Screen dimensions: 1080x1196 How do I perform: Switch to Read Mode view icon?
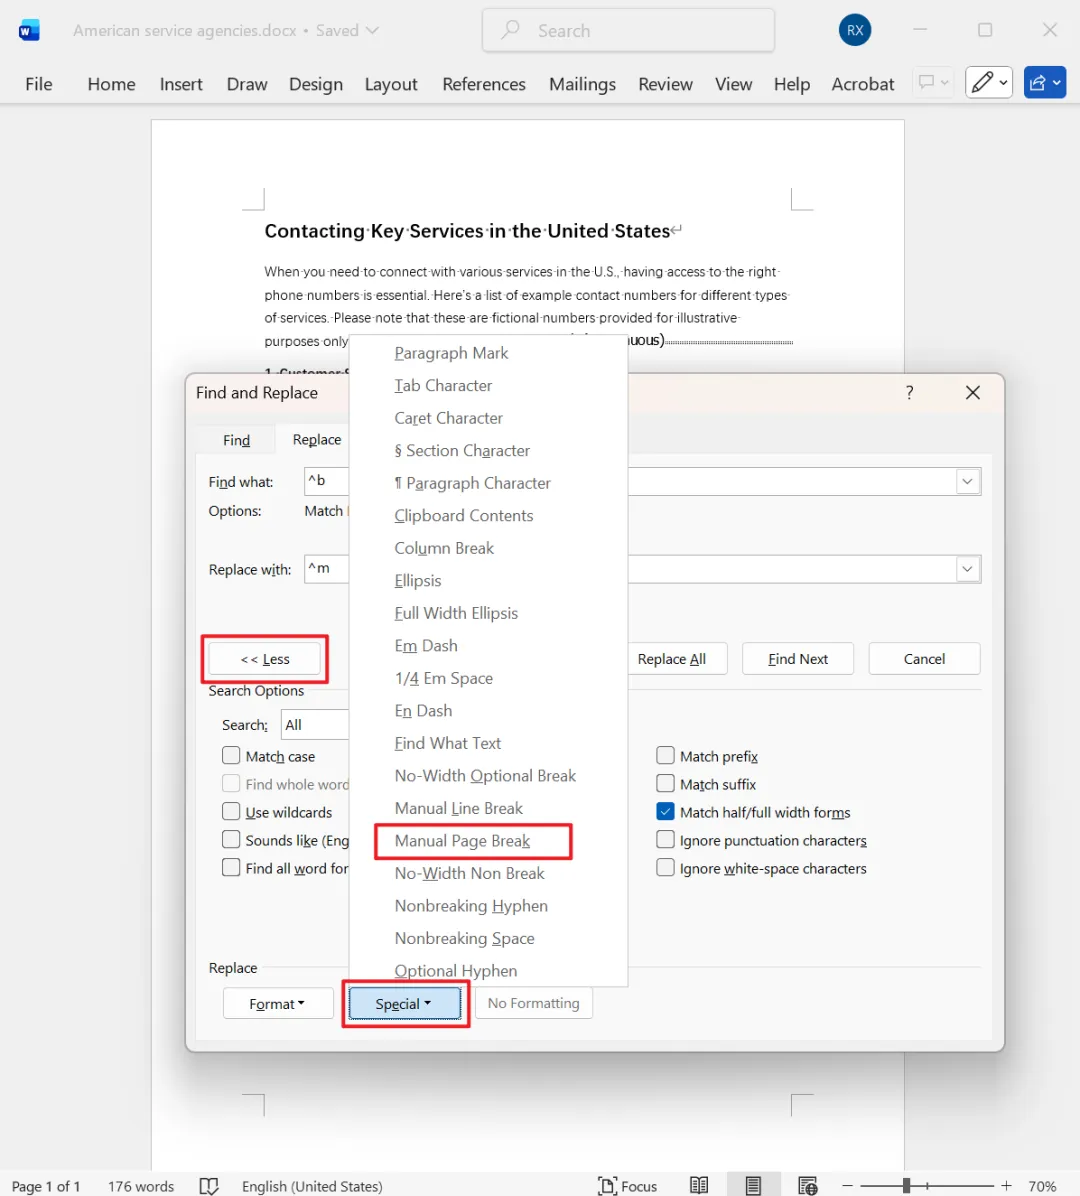click(699, 1185)
